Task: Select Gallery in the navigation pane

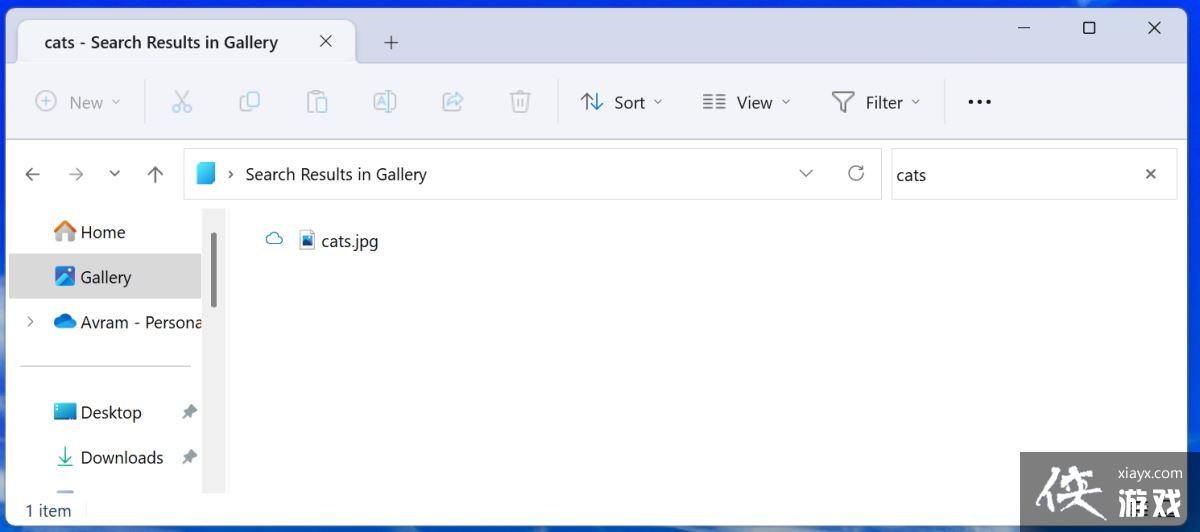Action: tap(105, 277)
